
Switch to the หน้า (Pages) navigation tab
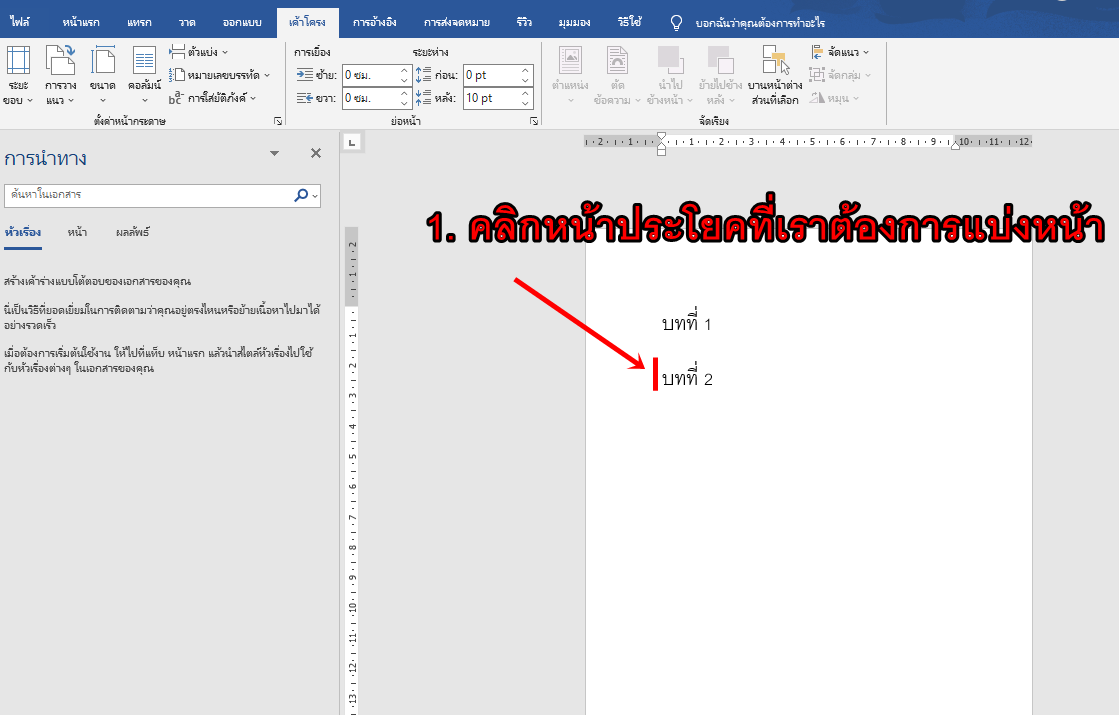tap(77, 232)
